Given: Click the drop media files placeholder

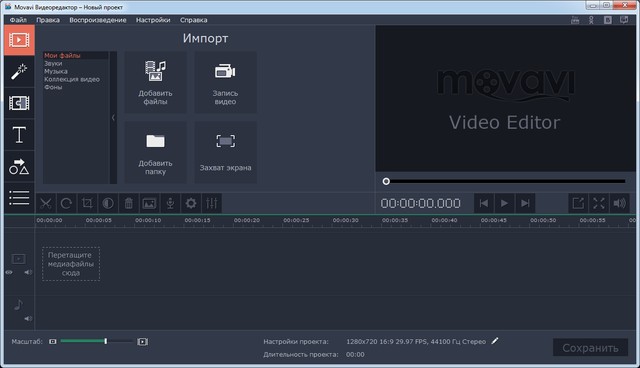Looking at the screenshot, I should pos(71,264).
